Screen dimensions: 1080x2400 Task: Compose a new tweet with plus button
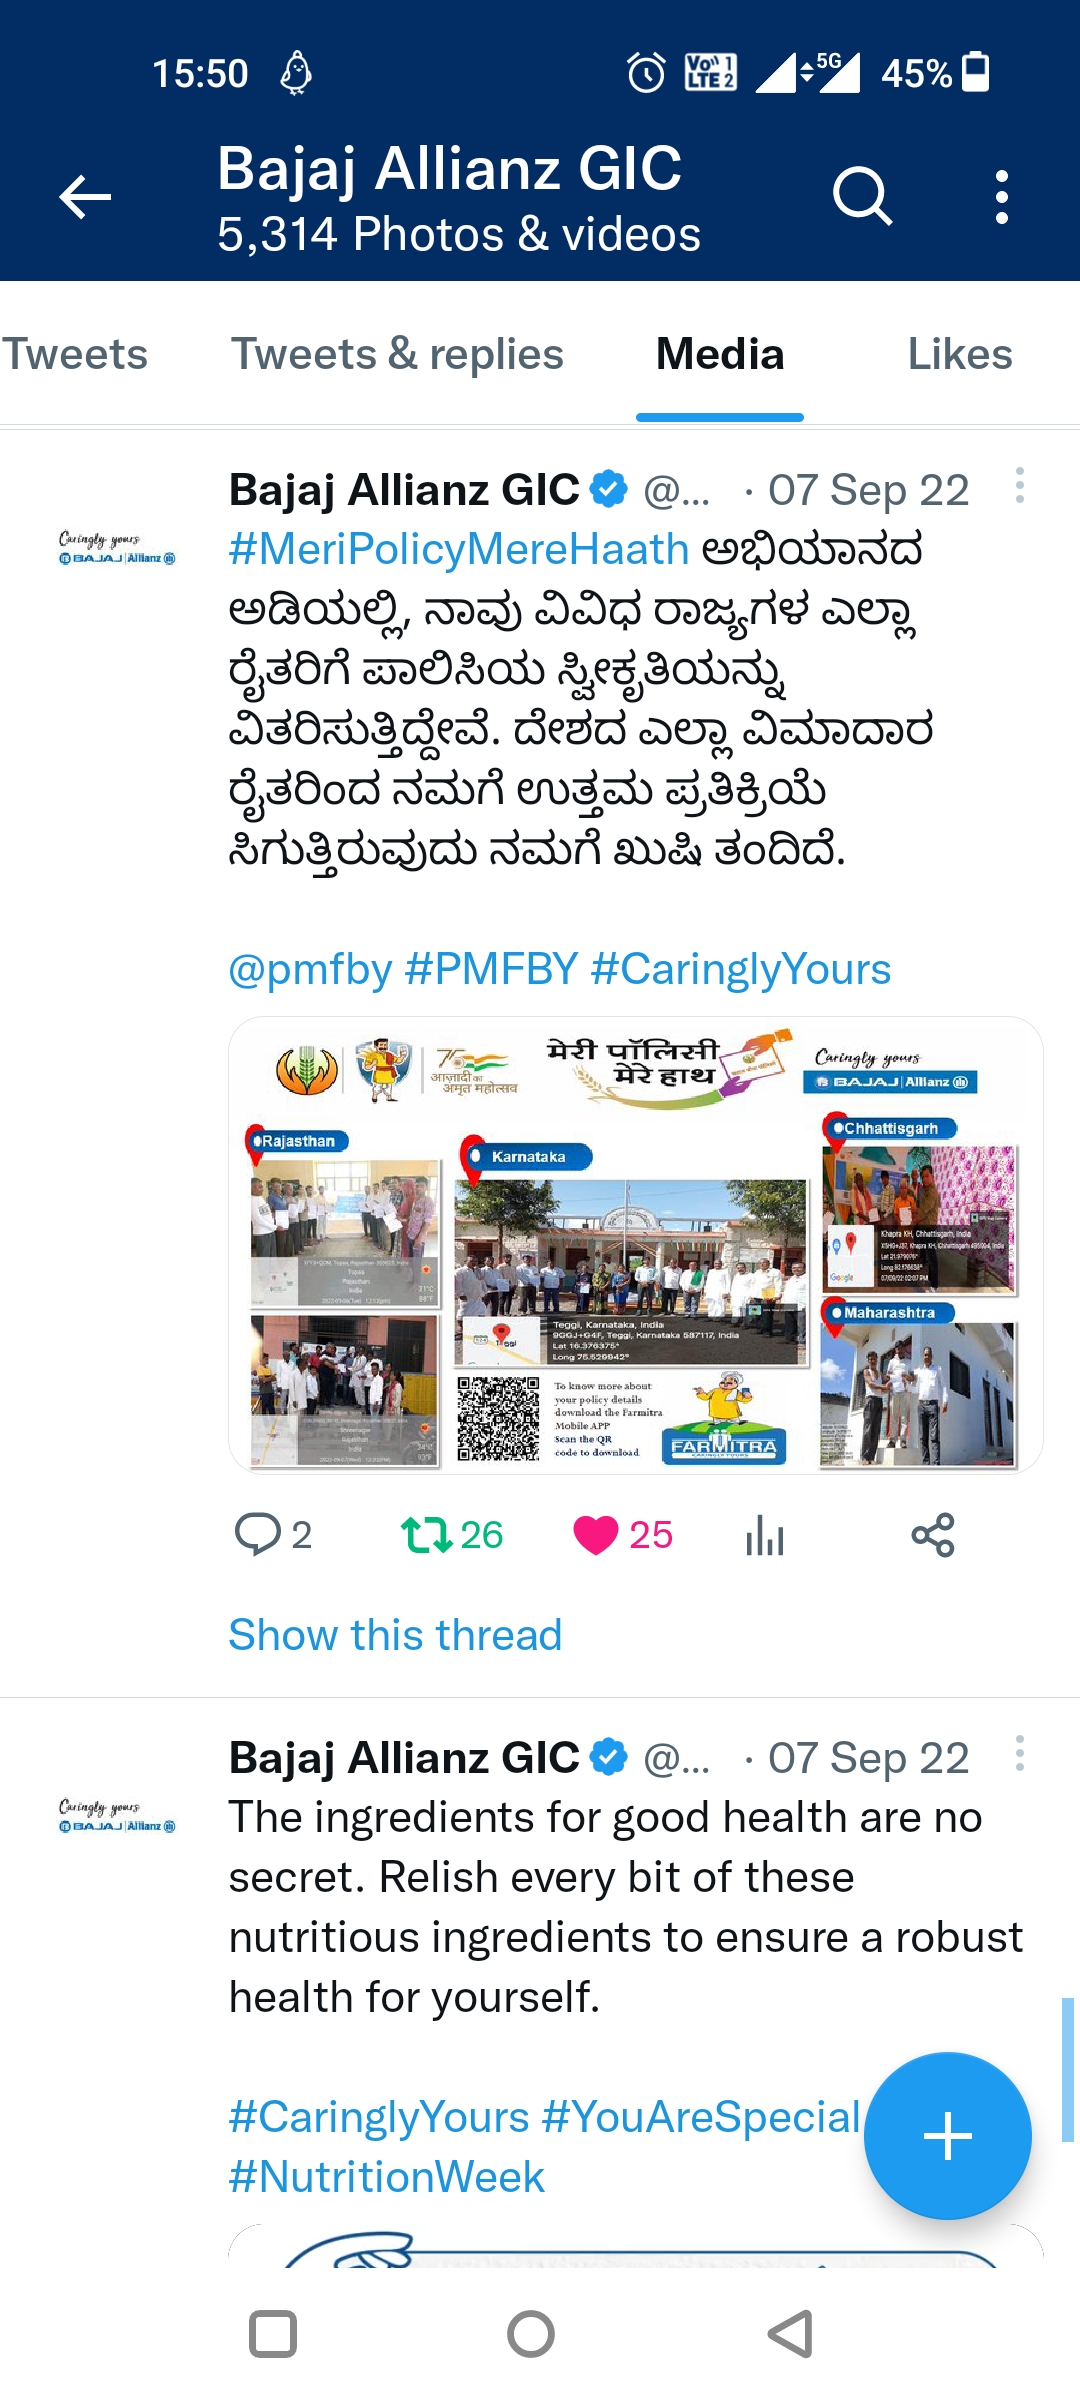(x=947, y=2136)
